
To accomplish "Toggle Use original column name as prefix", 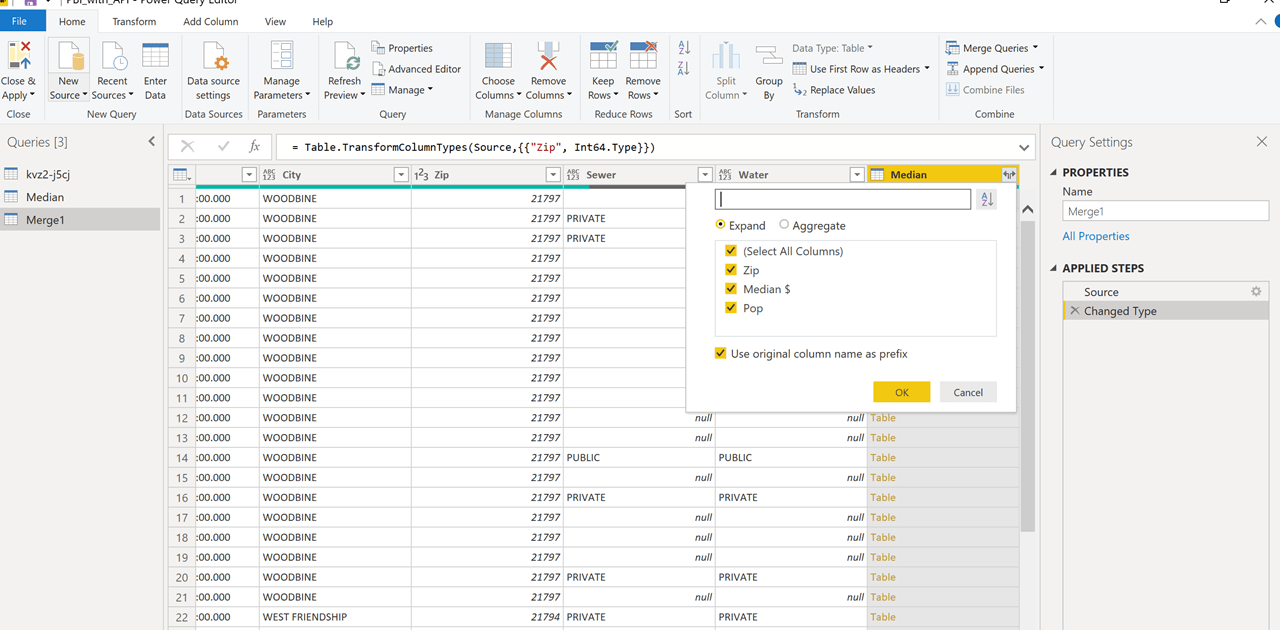I will [x=720, y=354].
